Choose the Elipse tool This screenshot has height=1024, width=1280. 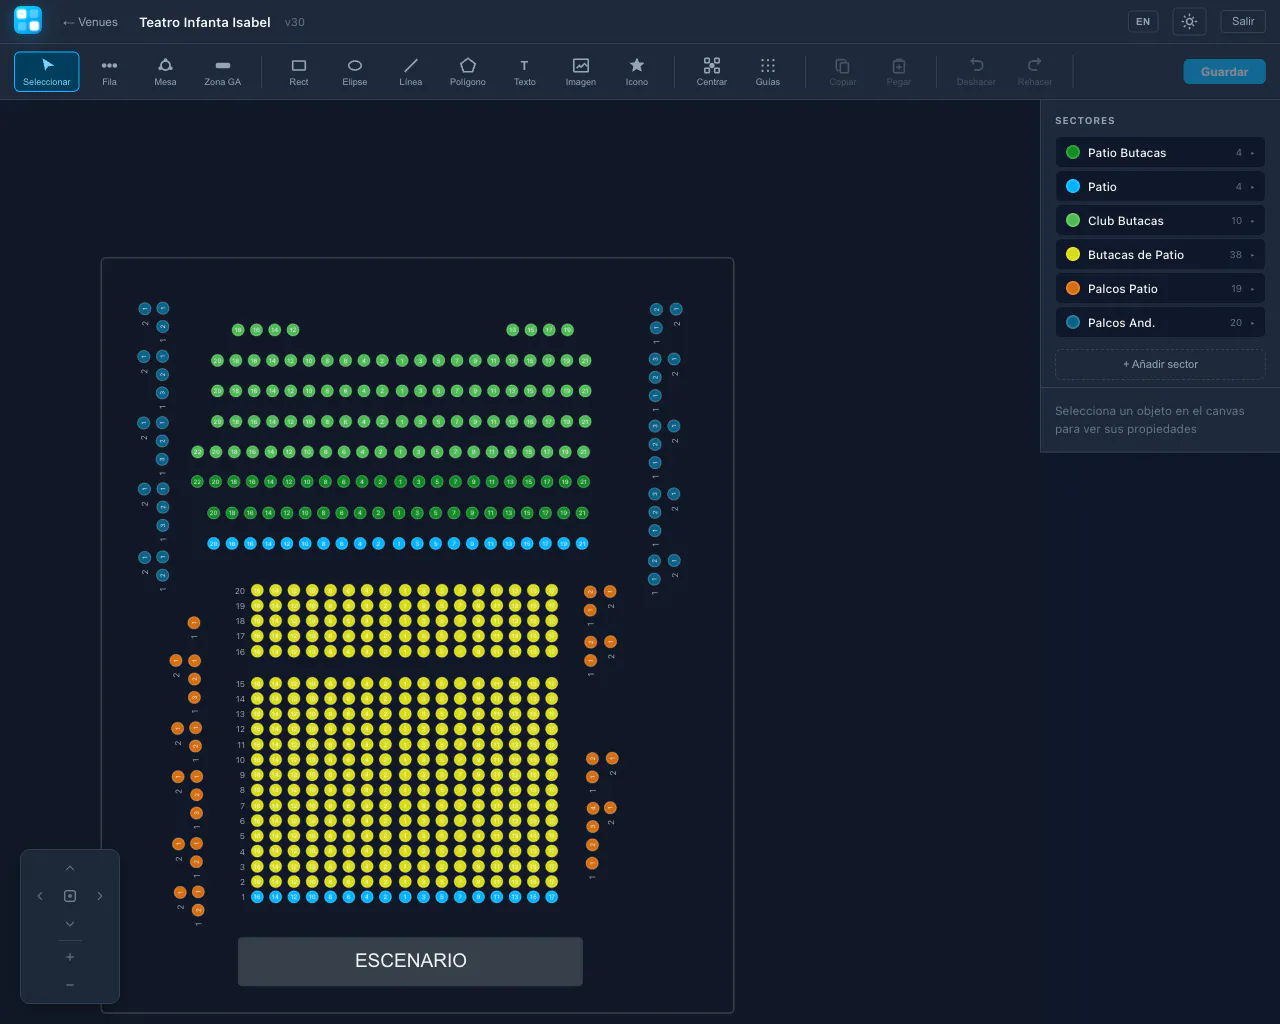point(355,72)
